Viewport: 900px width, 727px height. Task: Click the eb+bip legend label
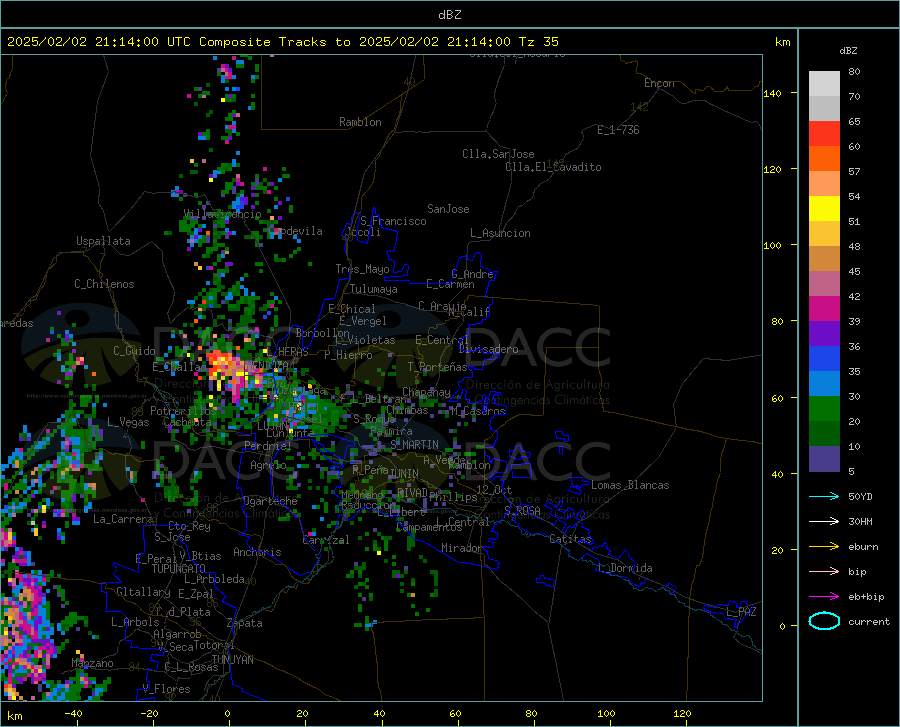pyautogui.click(x=866, y=597)
